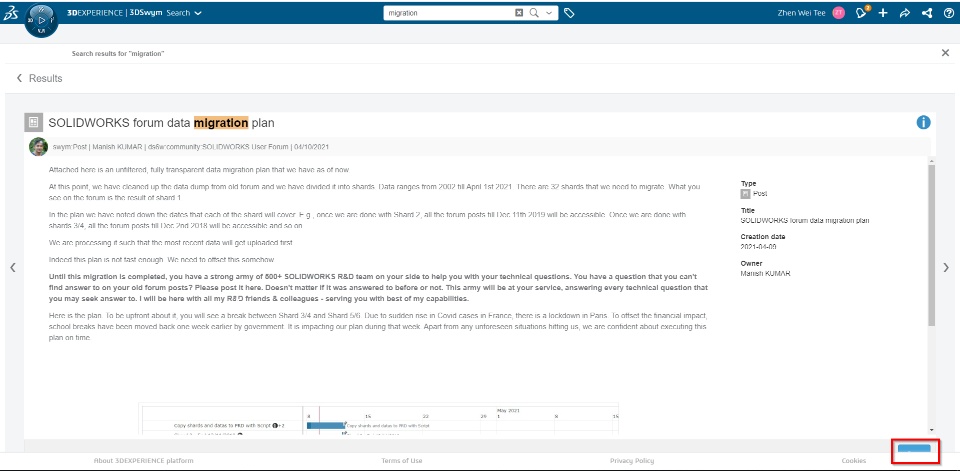Open search options dropdown arrow

coord(549,13)
